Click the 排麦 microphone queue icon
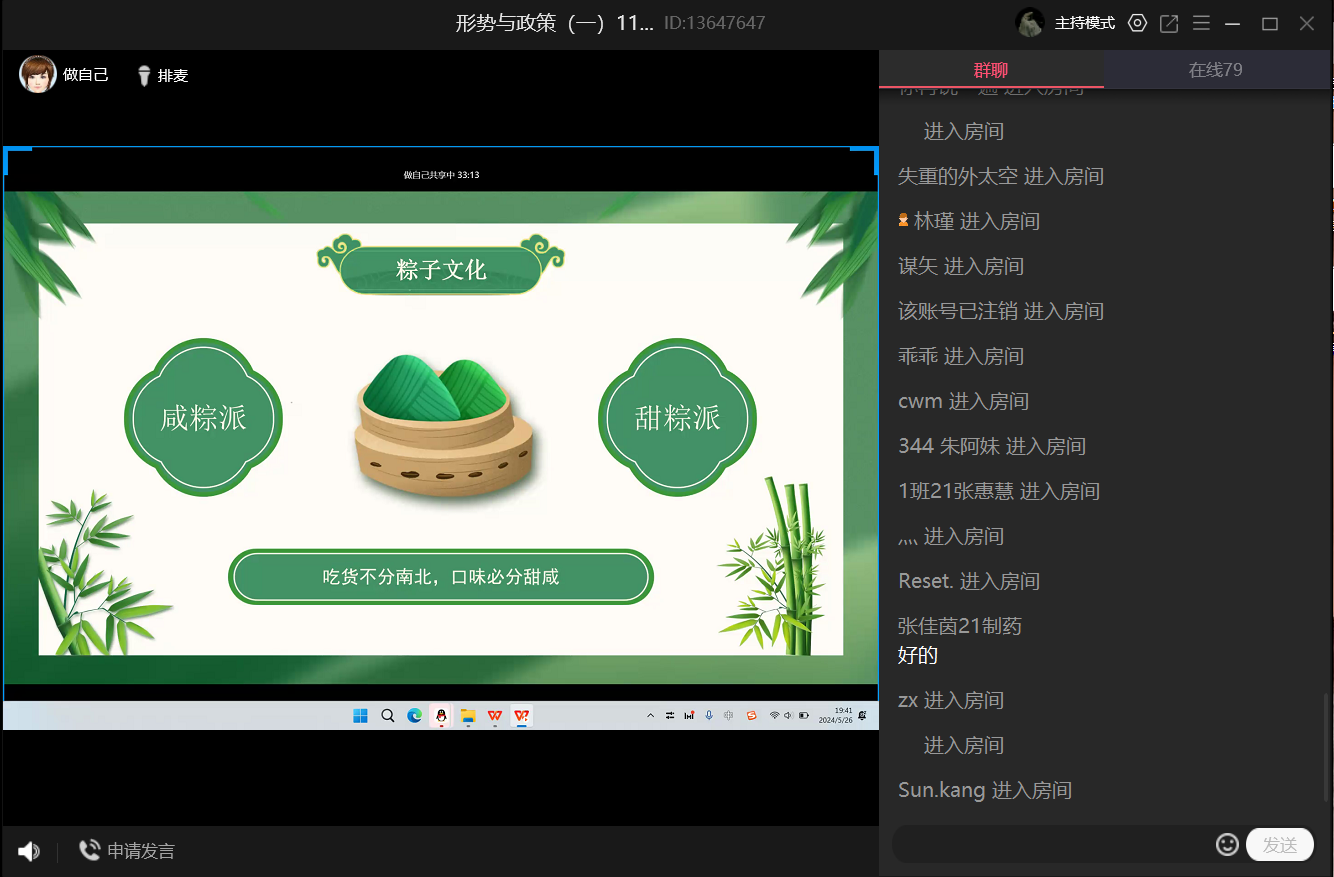 pyautogui.click(x=144, y=75)
